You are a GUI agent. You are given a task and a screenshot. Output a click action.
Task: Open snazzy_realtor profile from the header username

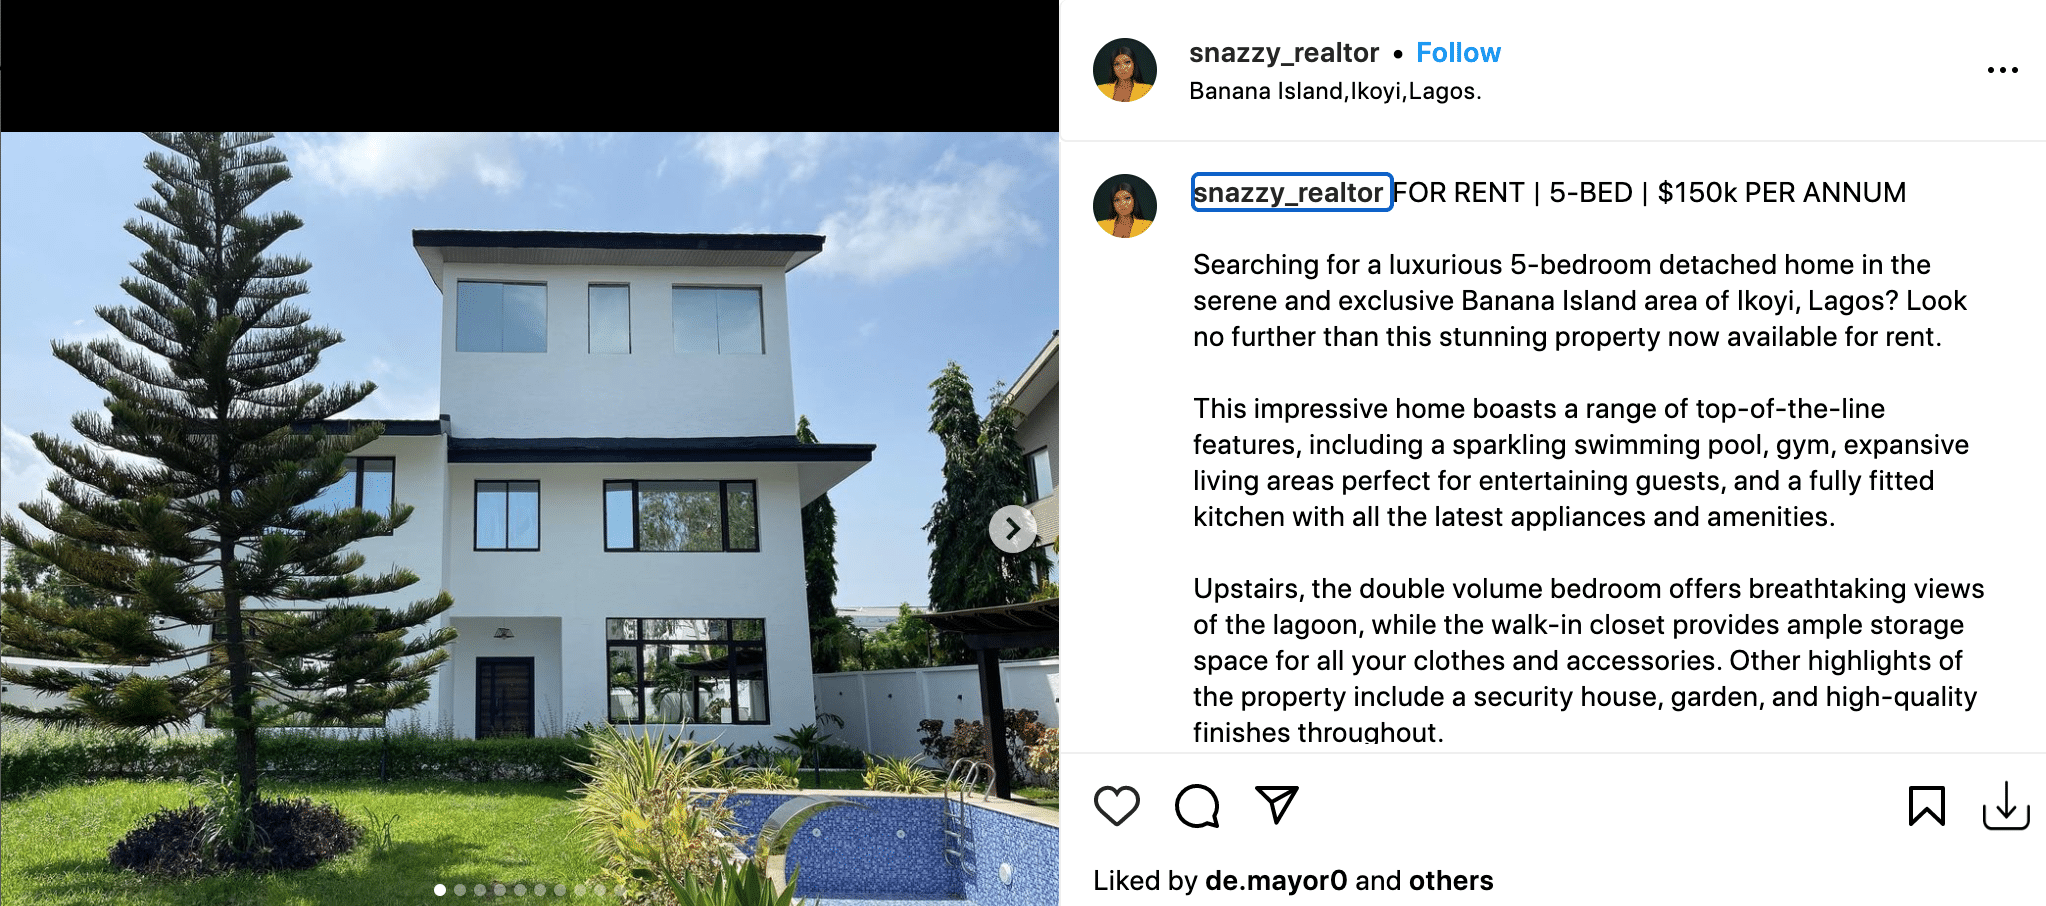pyautogui.click(x=1283, y=53)
